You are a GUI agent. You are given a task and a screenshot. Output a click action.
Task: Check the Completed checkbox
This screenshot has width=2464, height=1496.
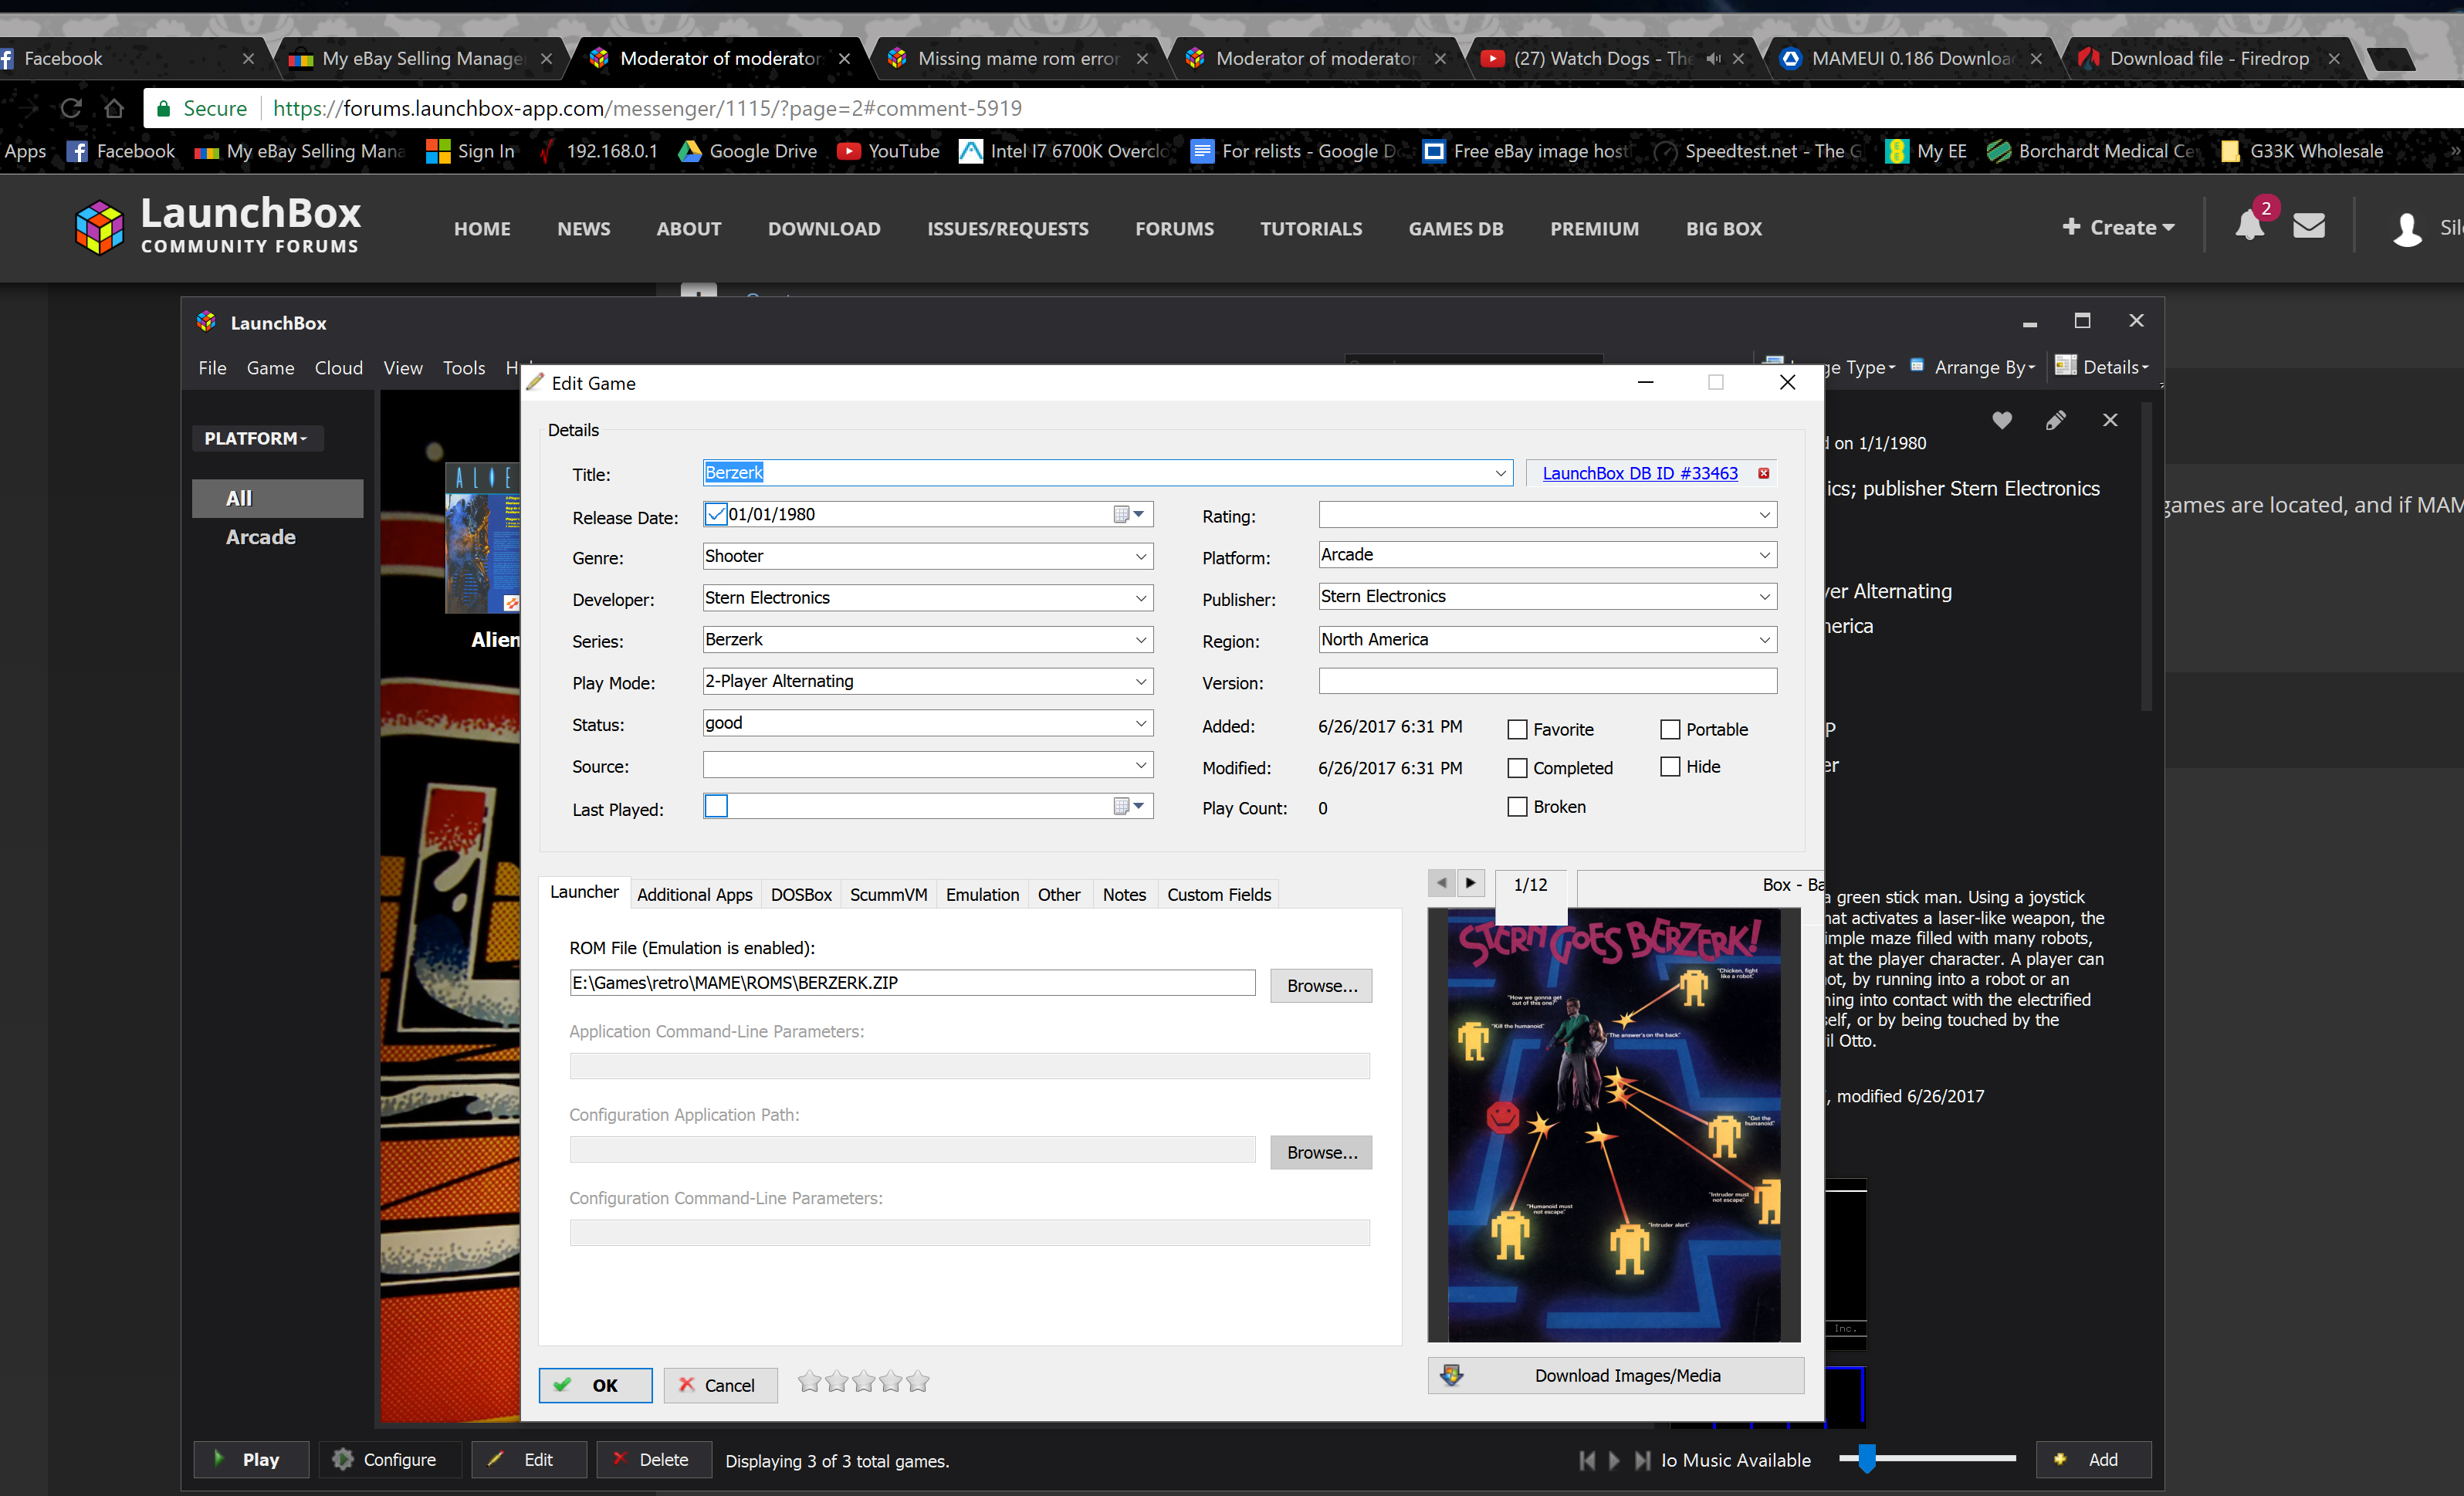pos(1517,768)
